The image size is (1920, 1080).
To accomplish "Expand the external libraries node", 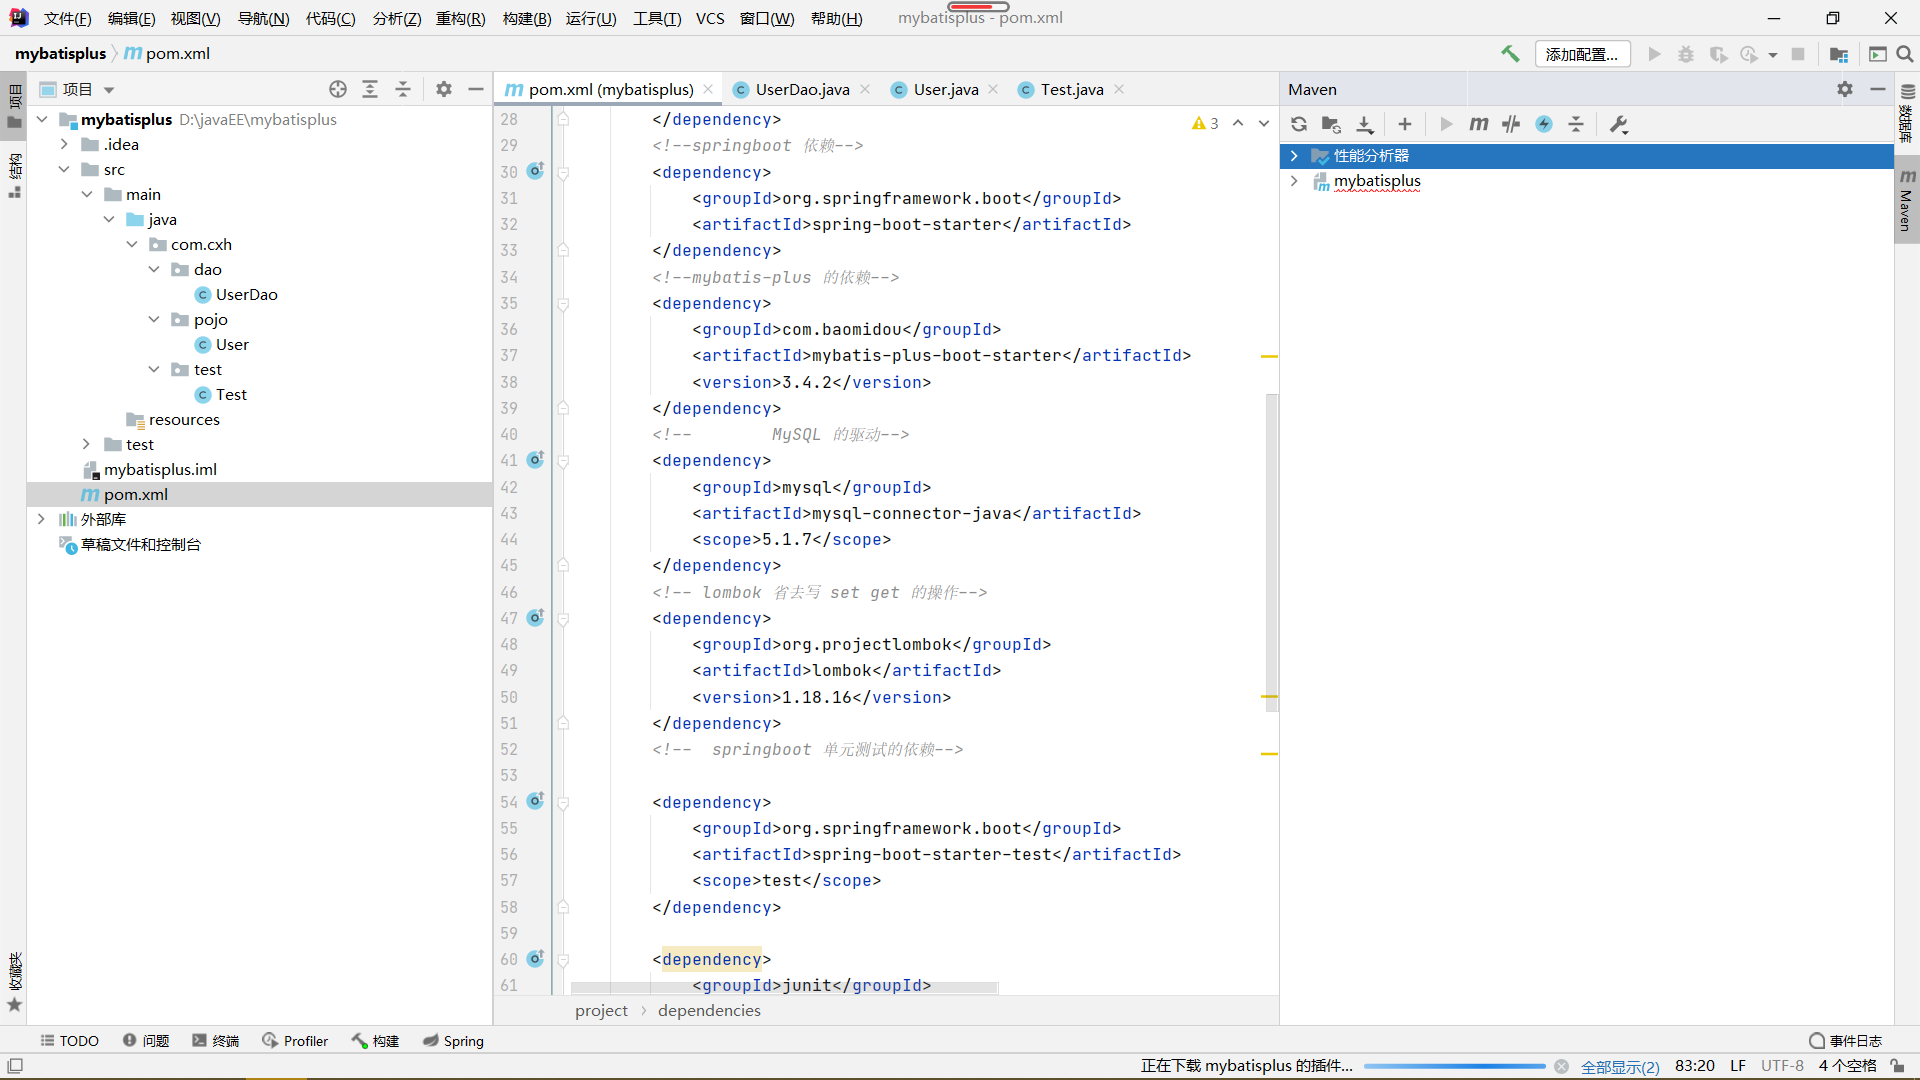I will point(41,519).
